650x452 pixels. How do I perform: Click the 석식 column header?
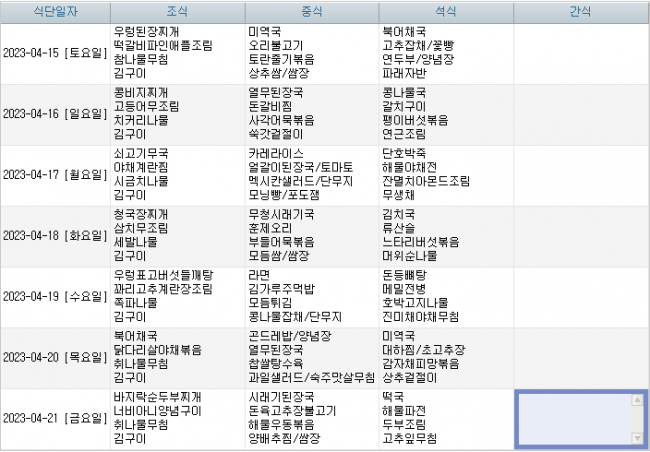446,12
